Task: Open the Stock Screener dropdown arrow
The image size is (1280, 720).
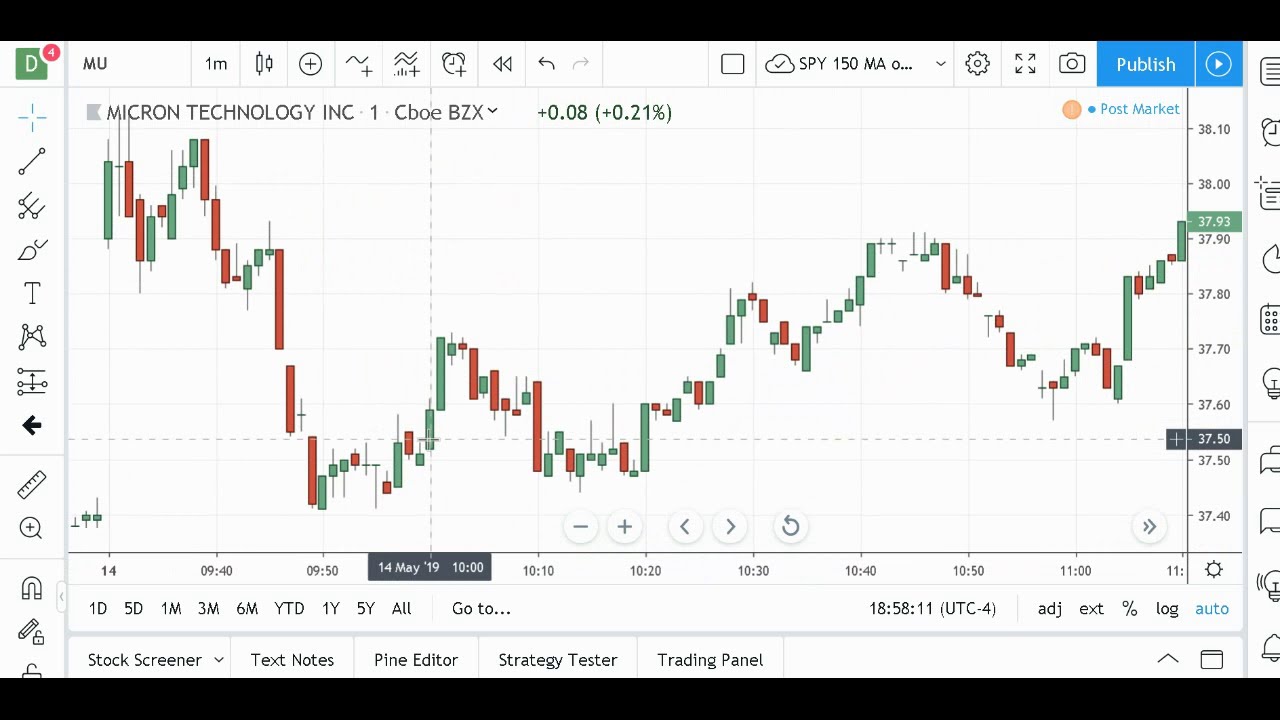Action: pyautogui.click(x=218, y=660)
